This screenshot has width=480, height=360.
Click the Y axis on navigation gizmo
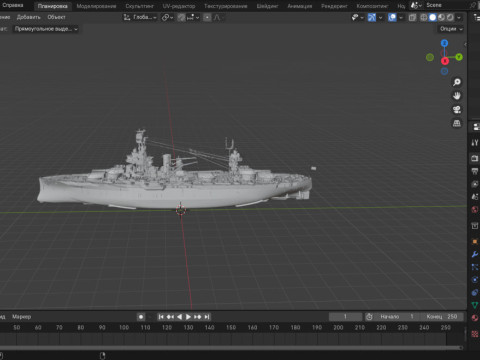click(459, 57)
